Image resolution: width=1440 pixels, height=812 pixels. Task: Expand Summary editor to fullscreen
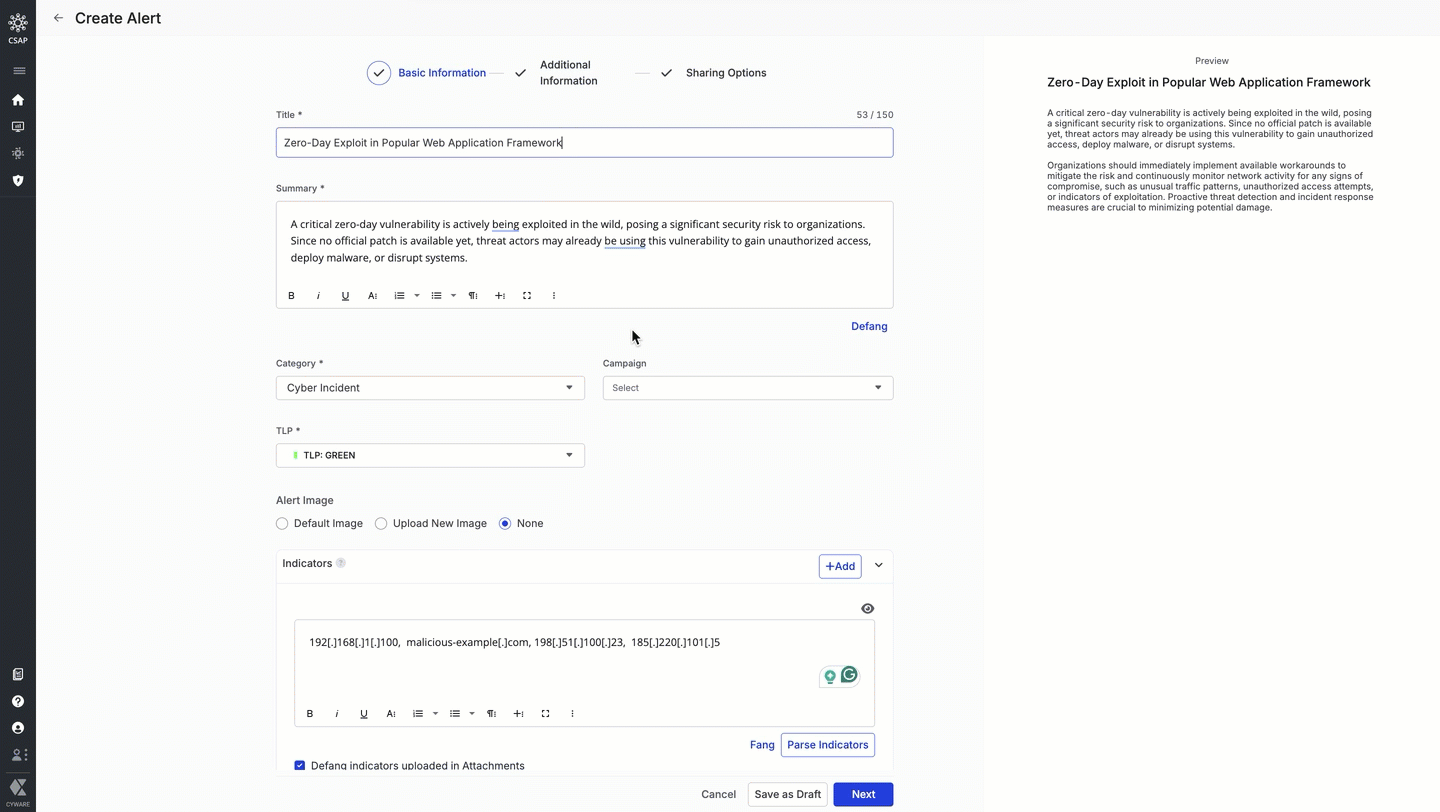point(527,296)
